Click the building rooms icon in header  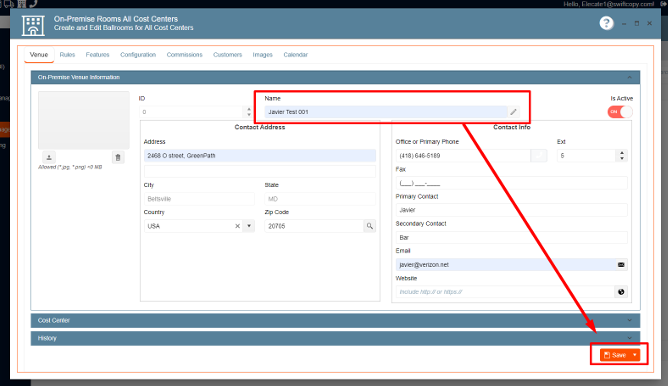pyautogui.click(x=33, y=25)
